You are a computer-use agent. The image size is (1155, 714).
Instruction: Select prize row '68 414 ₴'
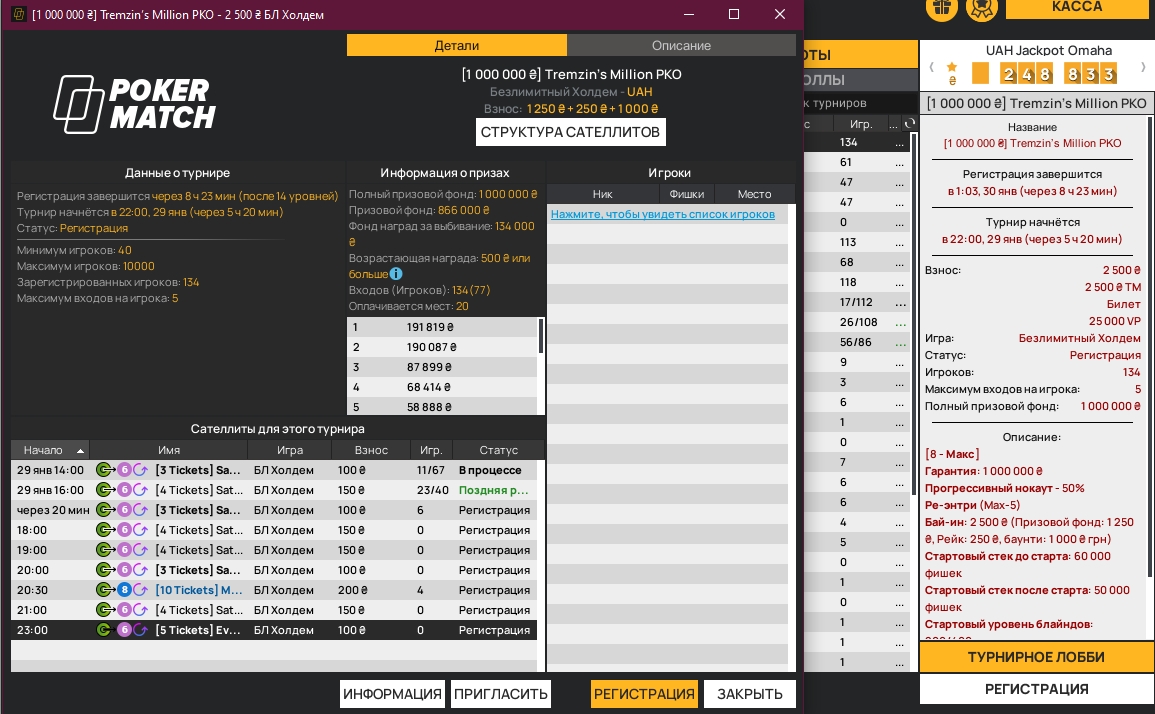point(442,387)
